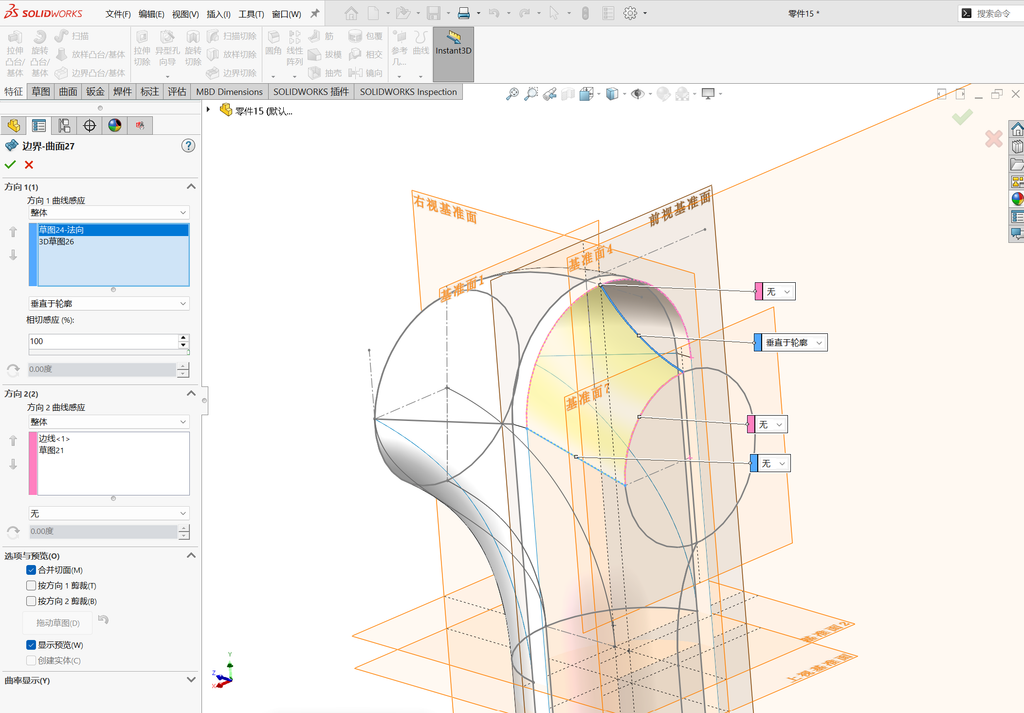Toggle the 创建实体 checkbox
This screenshot has height=713, width=1024.
(31, 661)
